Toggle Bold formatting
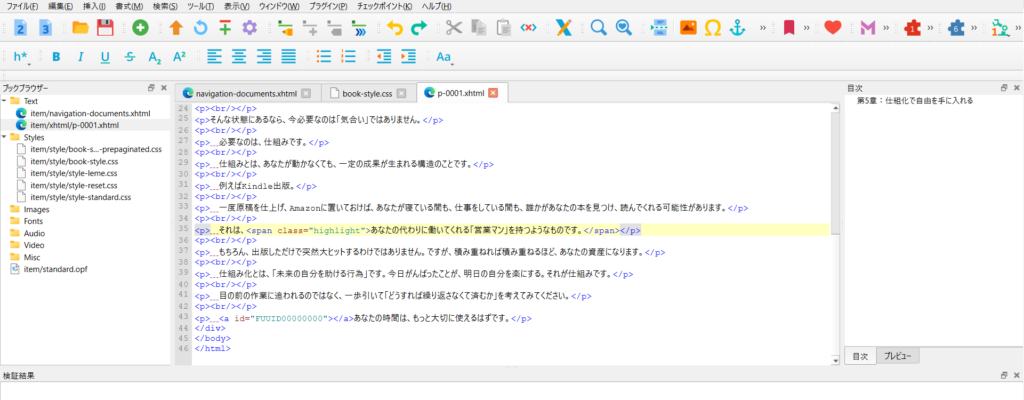 tap(56, 57)
